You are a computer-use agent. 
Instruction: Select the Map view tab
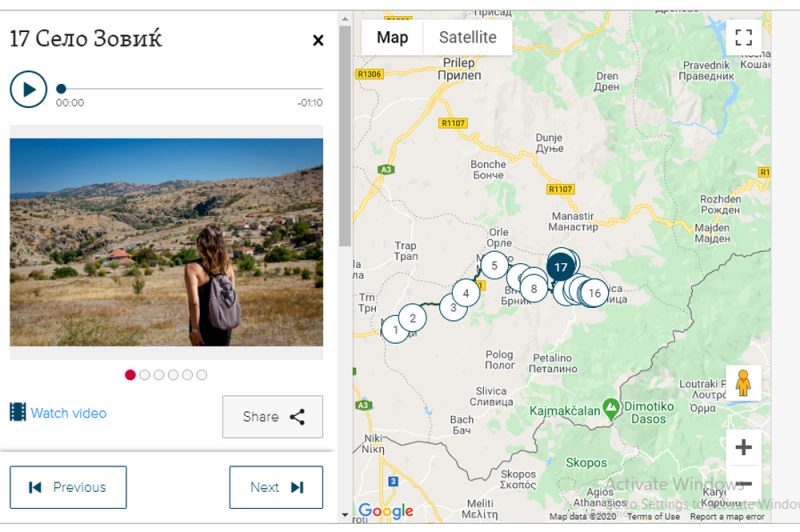[392, 38]
